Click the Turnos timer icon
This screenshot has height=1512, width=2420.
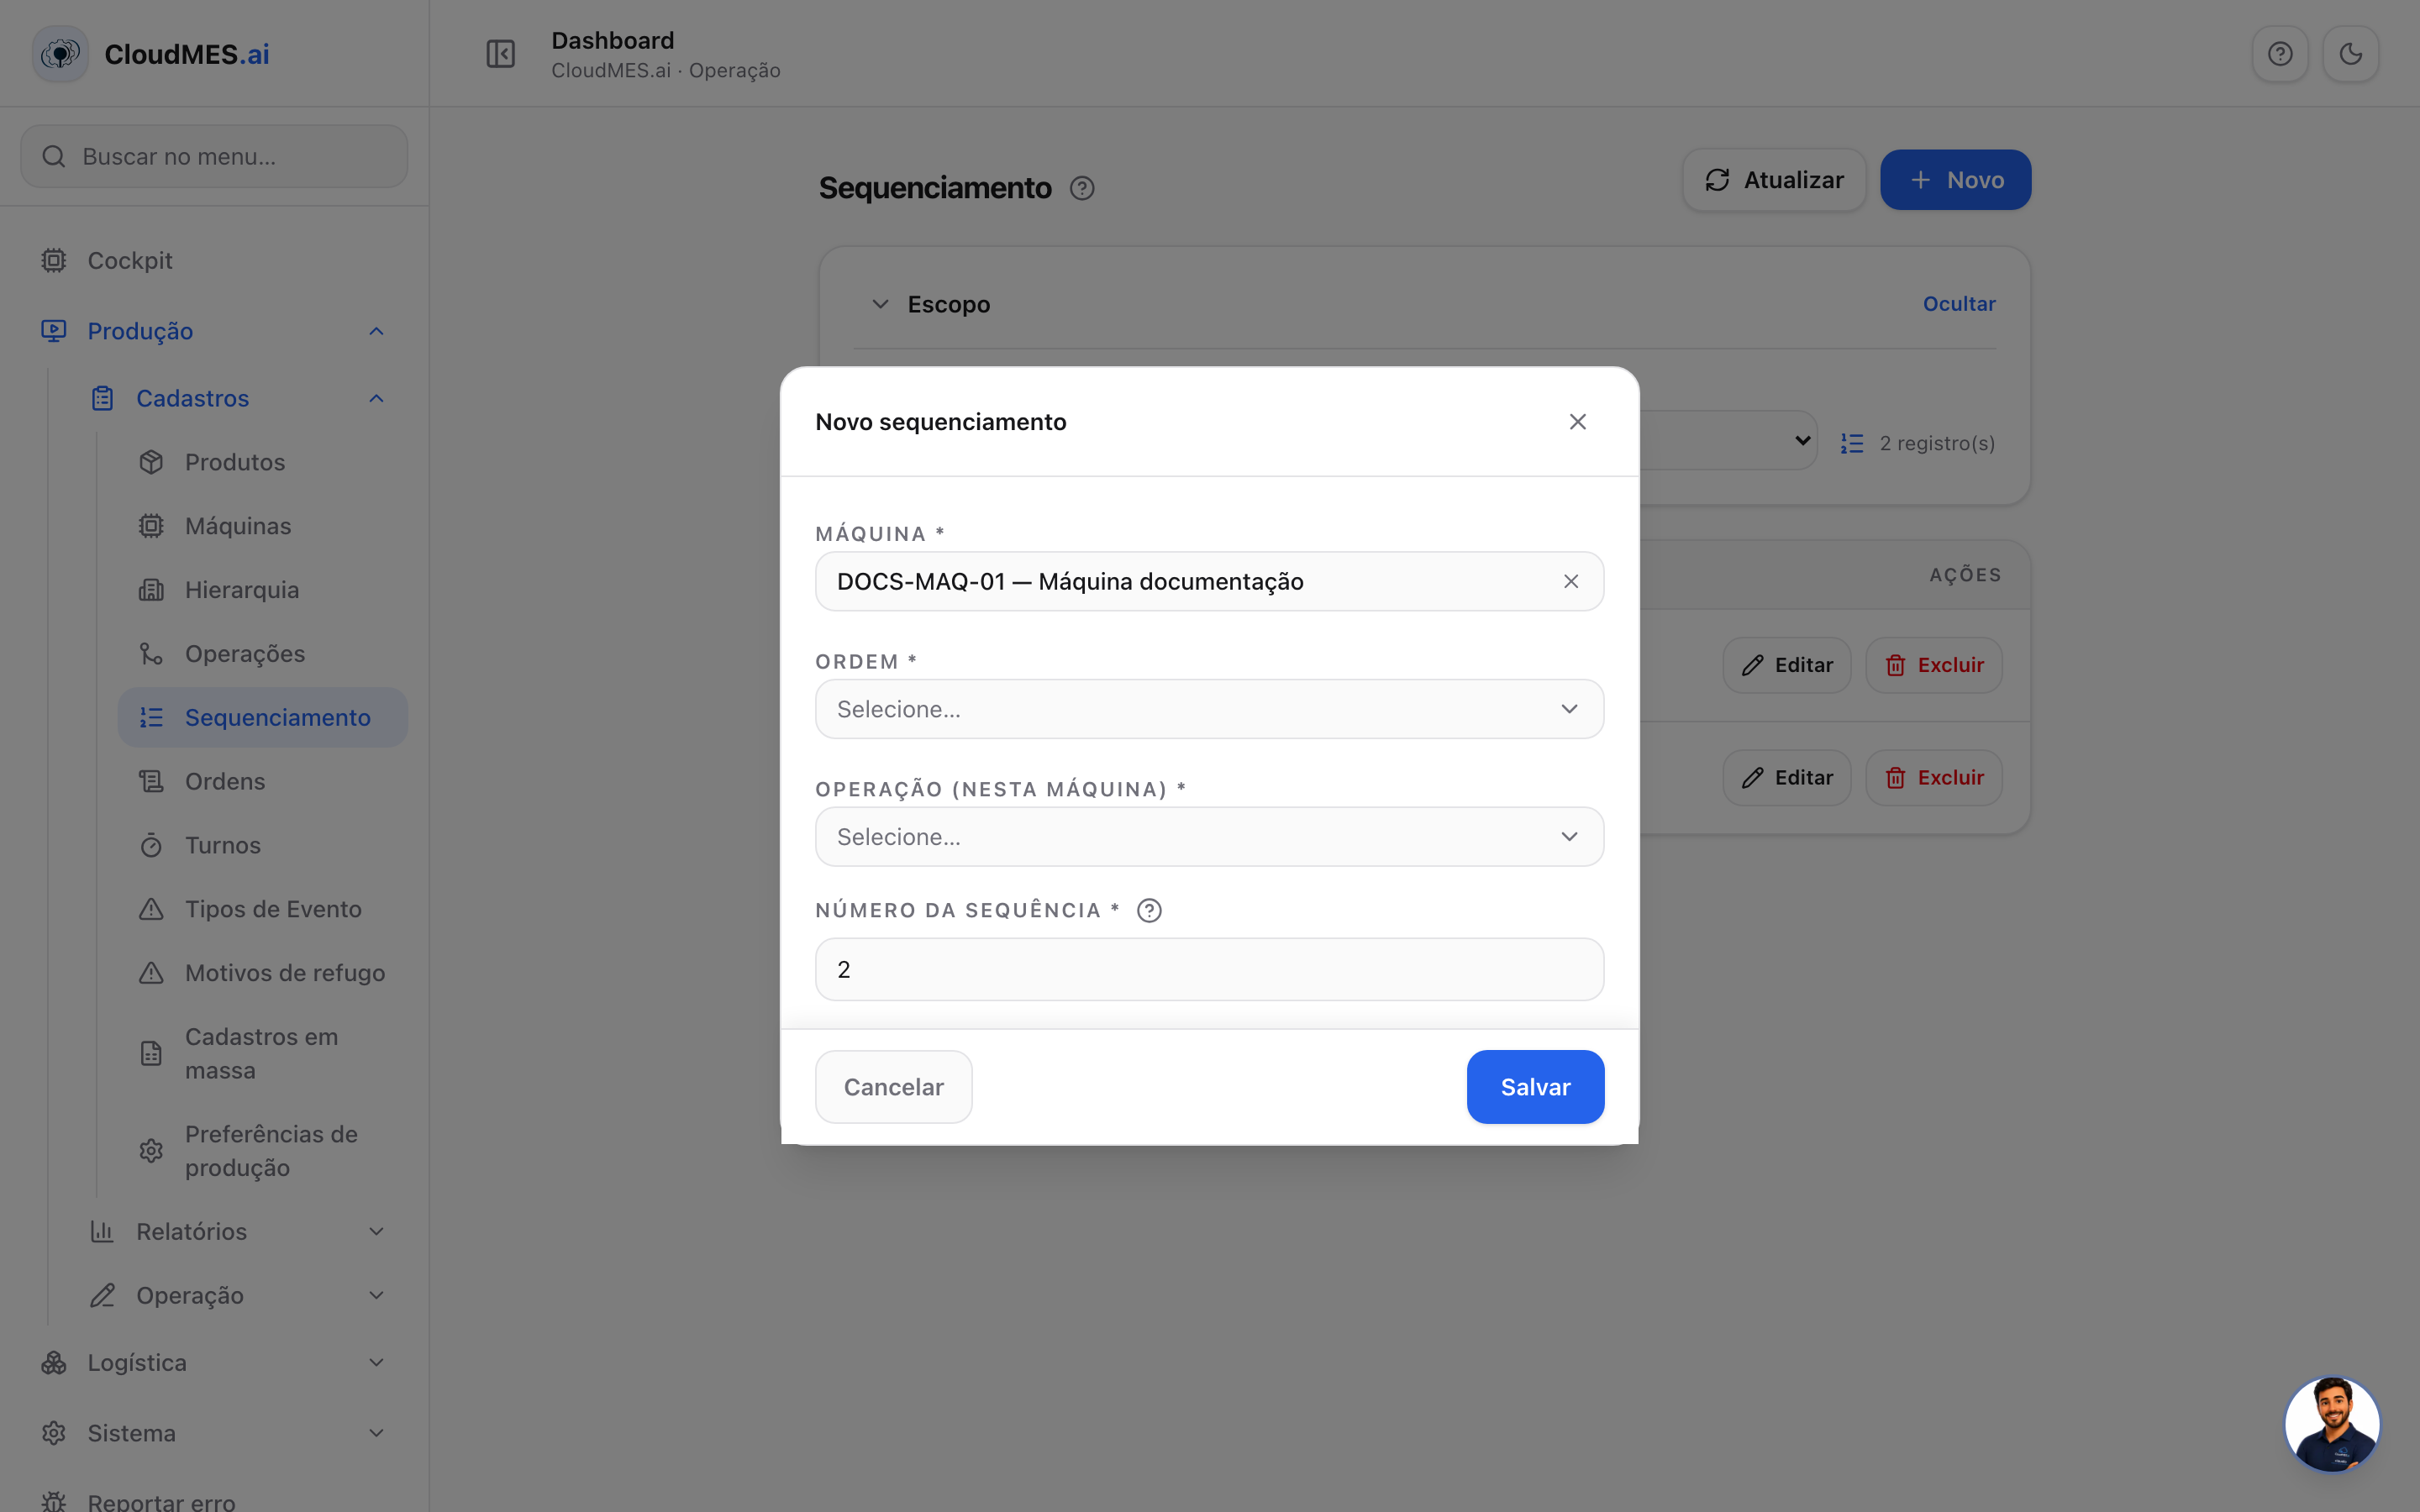151,845
